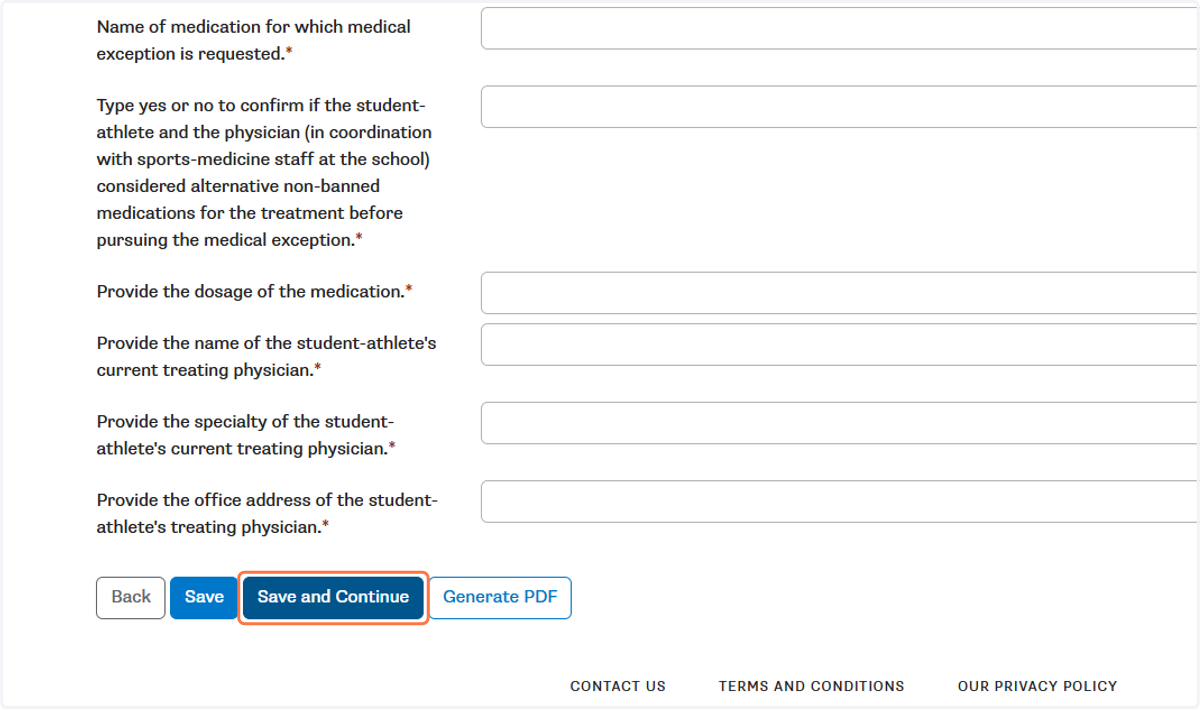Viewport: 1200px width, 709px height.
Task: Click the physician specialty input field
Action: pyautogui.click(x=840, y=423)
